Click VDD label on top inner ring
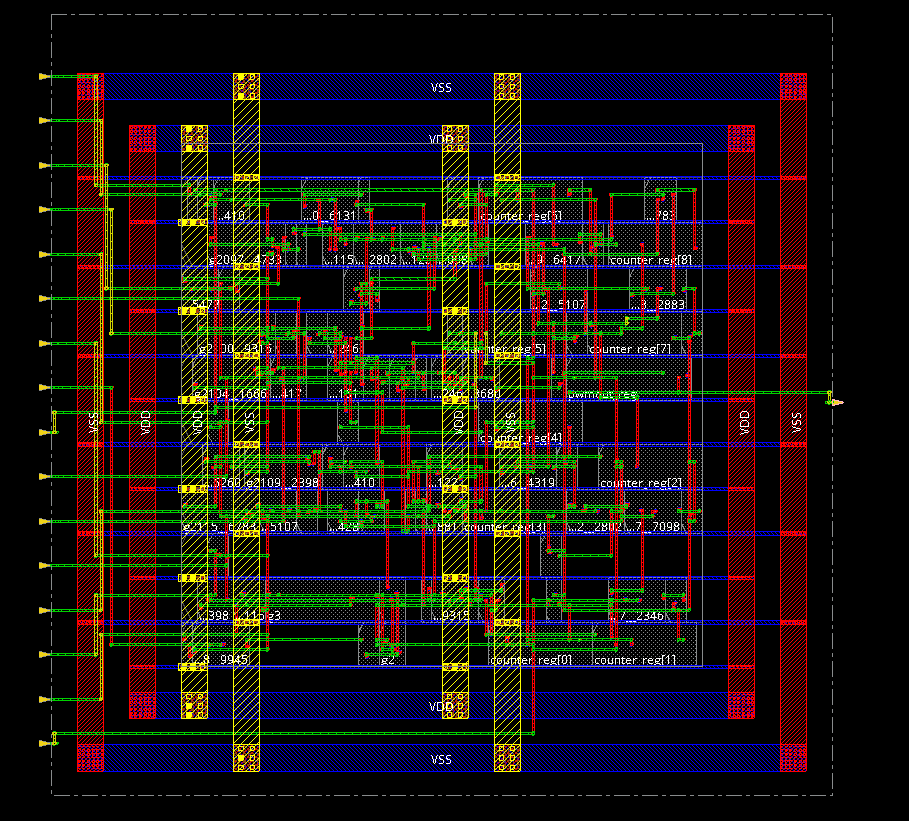The height and width of the screenshot is (821, 909). point(441,140)
